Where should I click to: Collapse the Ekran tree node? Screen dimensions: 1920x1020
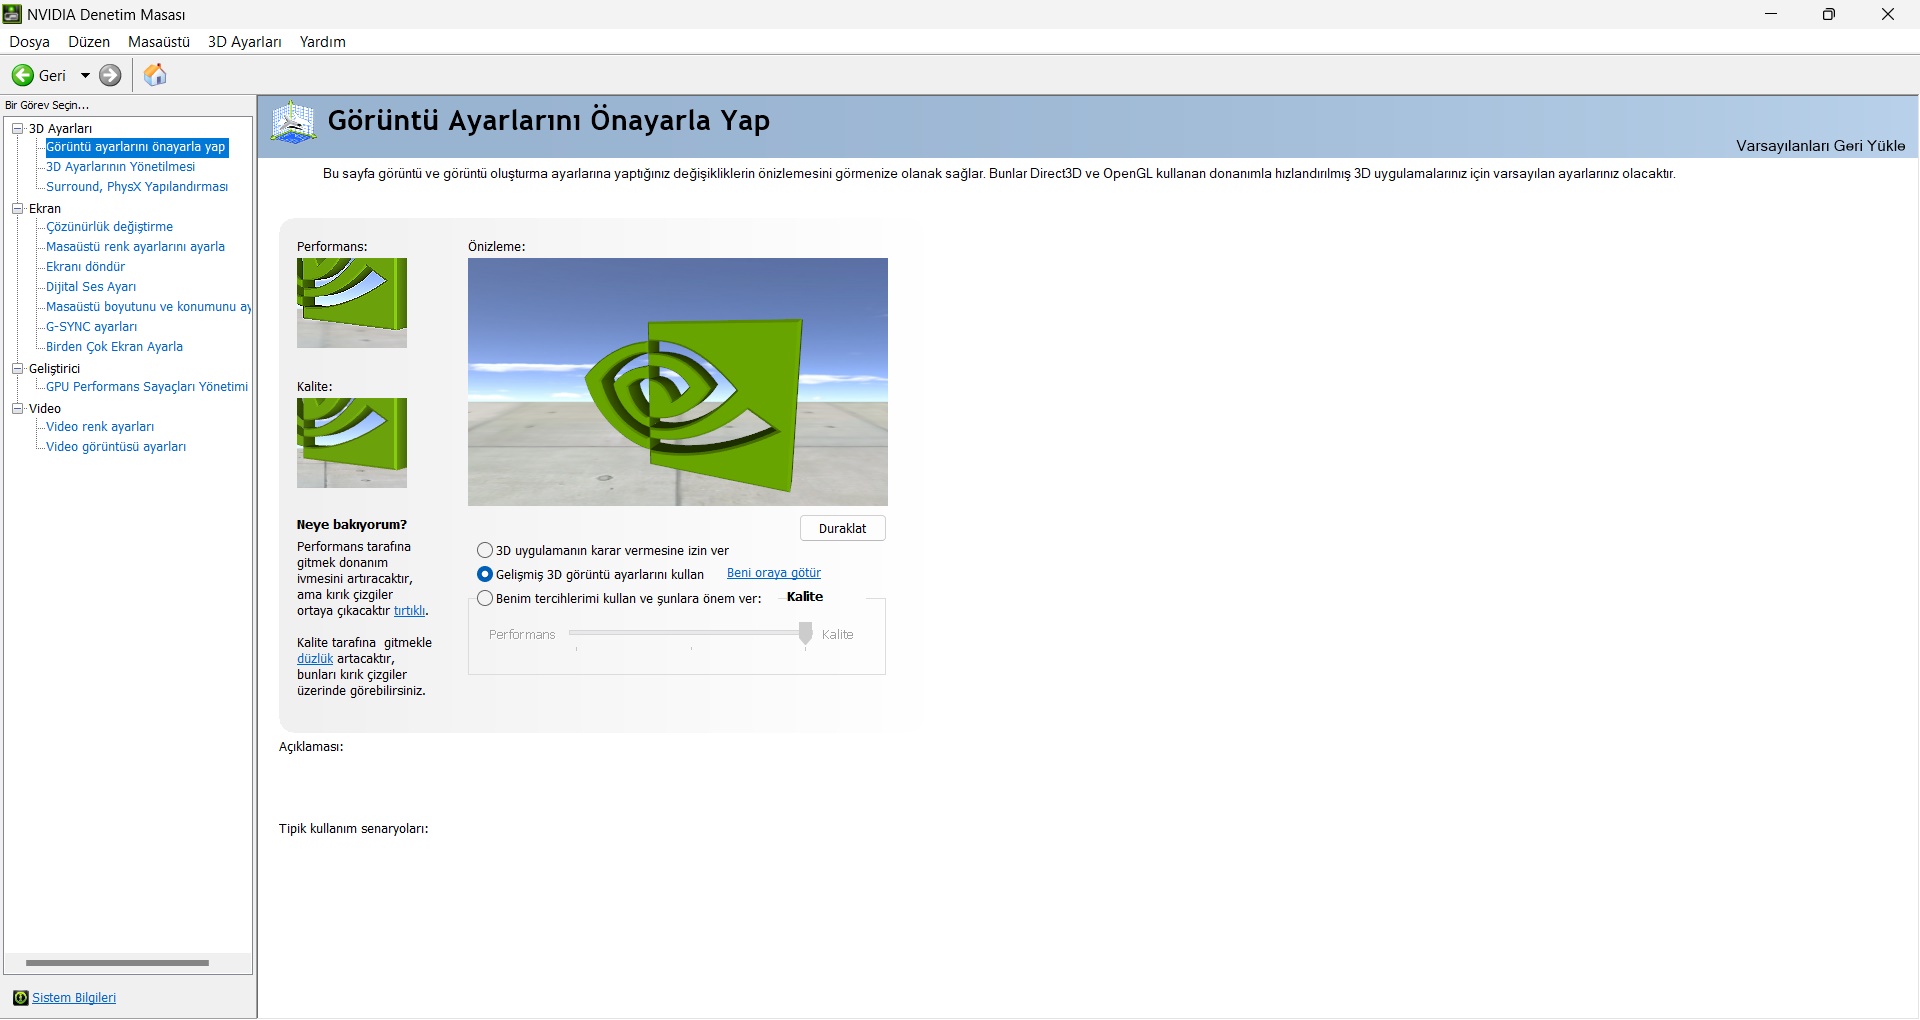[17, 208]
